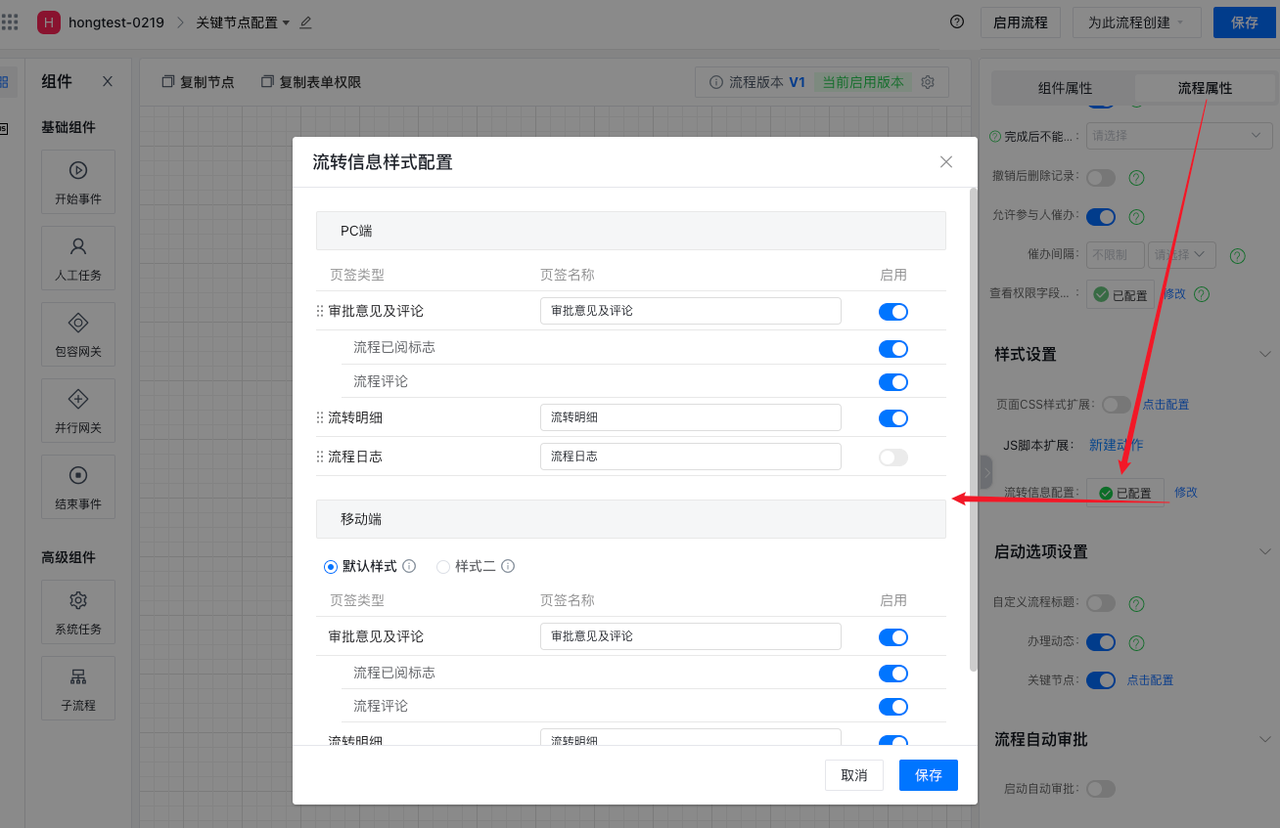
Task: Click the System Task (系统任务) gear icon
Action: (78, 601)
